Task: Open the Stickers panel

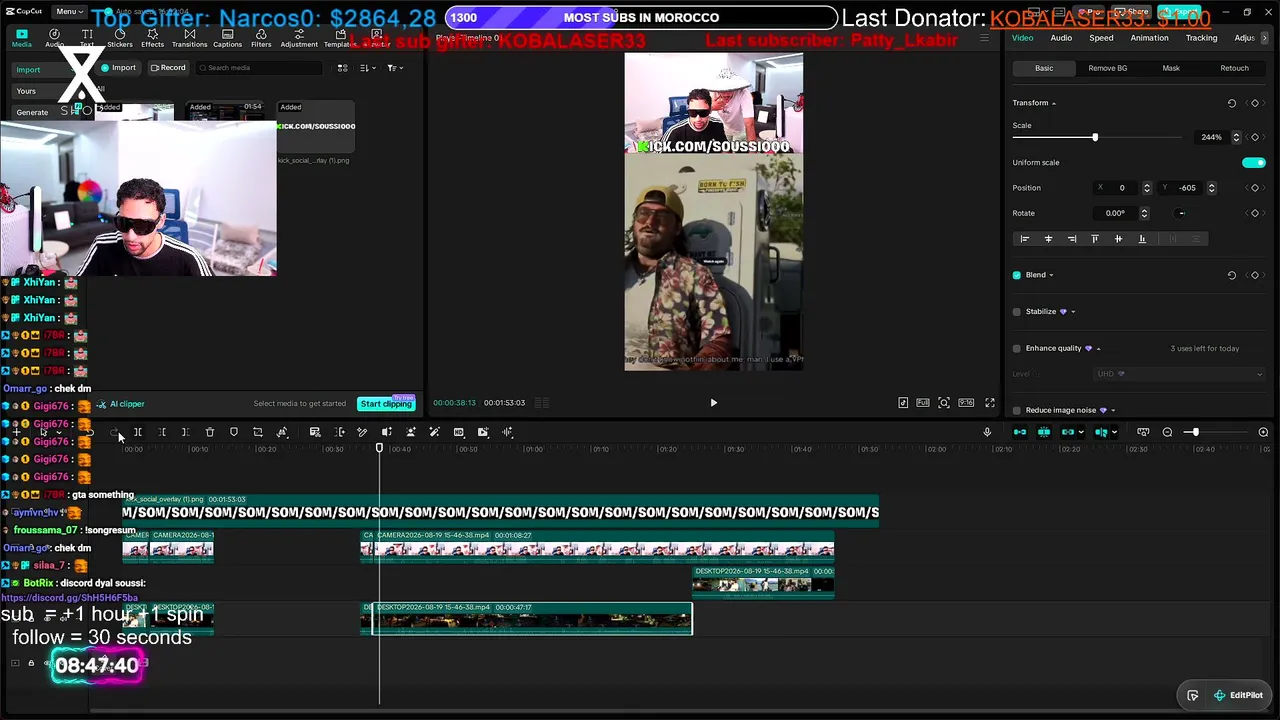Action: click(120, 39)
